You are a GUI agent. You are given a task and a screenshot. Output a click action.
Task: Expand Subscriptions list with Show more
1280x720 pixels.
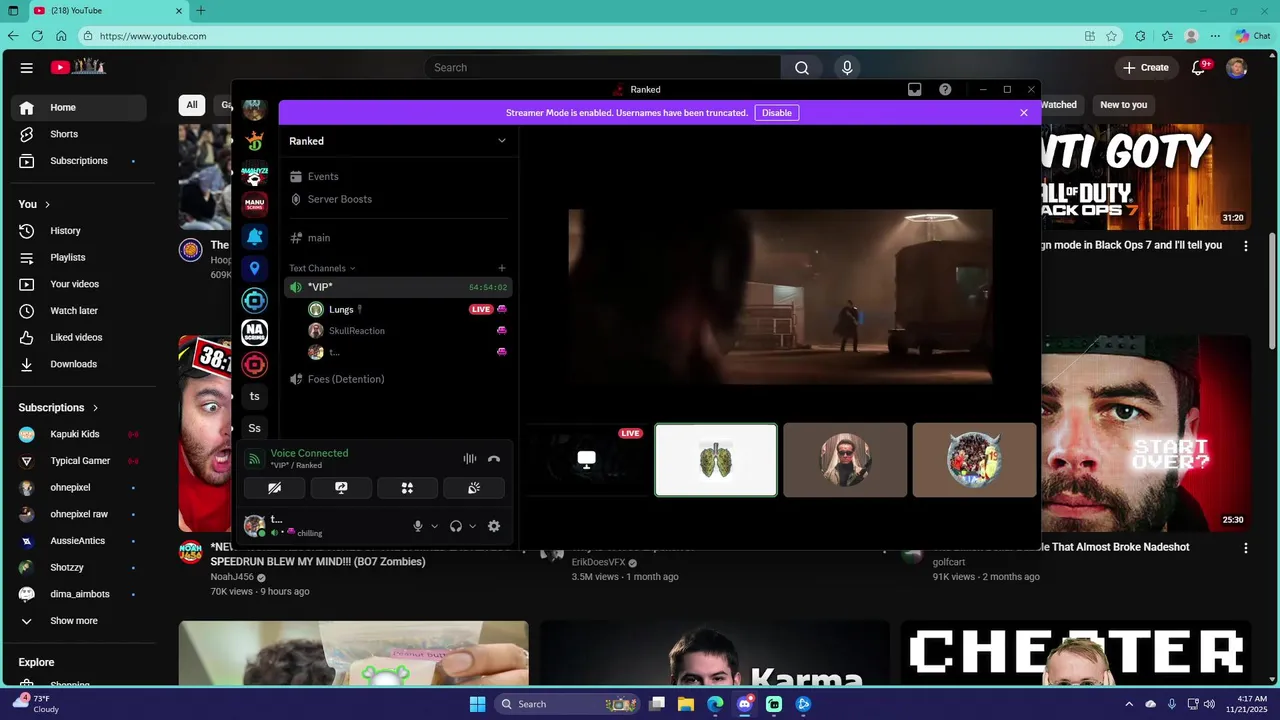point(79,620)
